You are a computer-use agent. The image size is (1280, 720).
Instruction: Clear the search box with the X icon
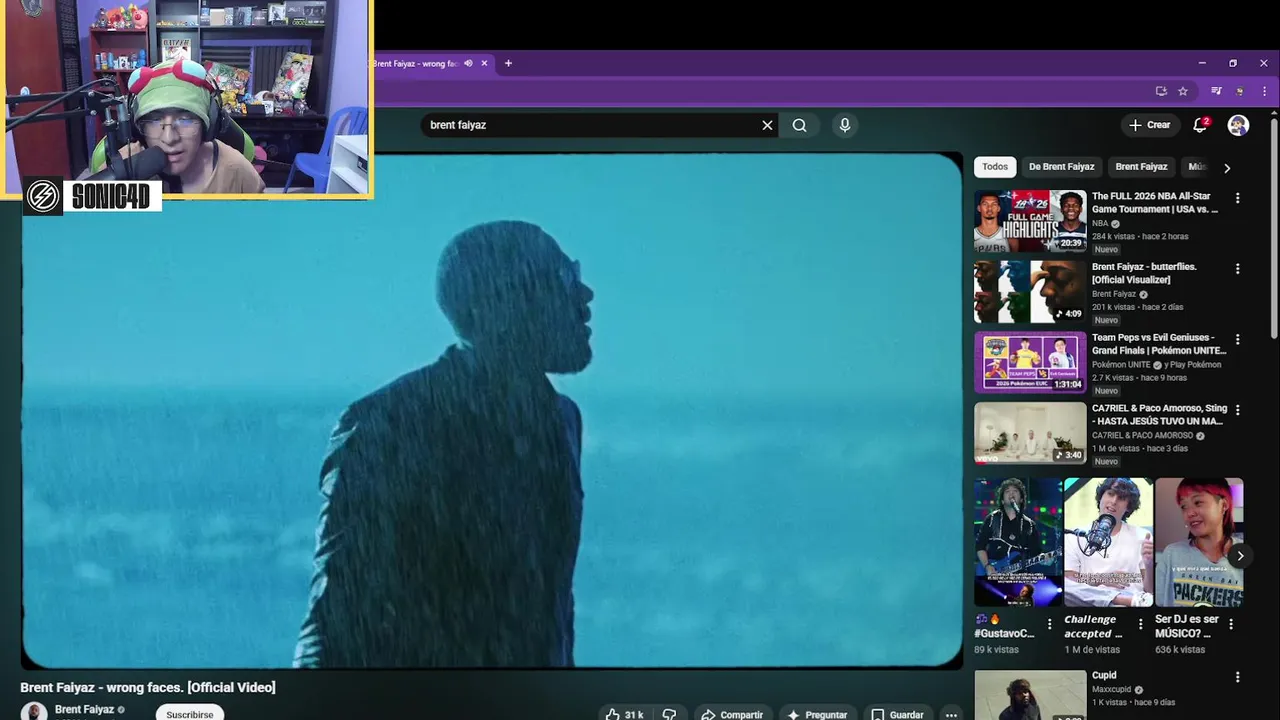[x=767, y=125]
